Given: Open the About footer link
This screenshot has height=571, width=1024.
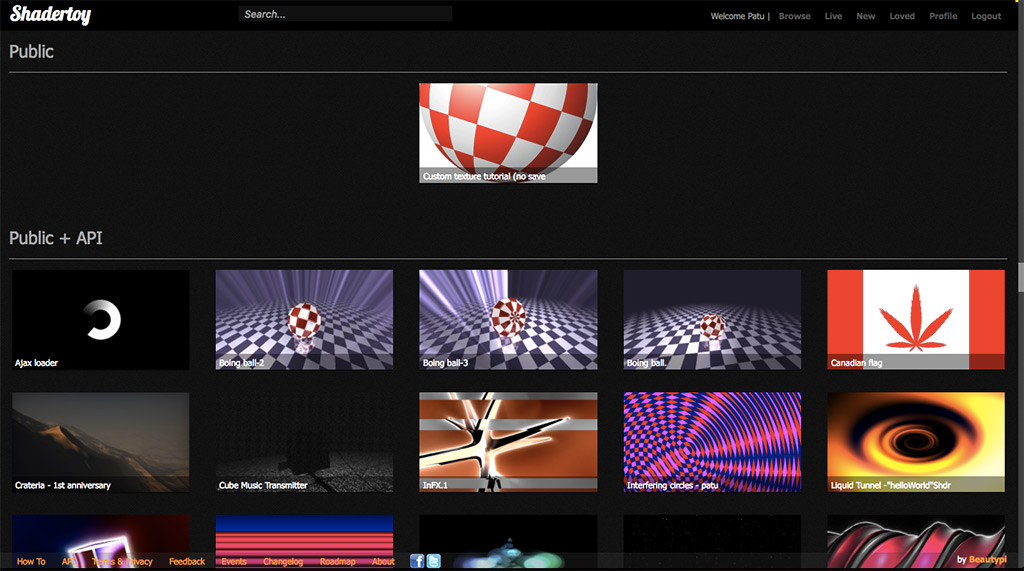Looking at the screenshot, I should click(x=383, y=561).
